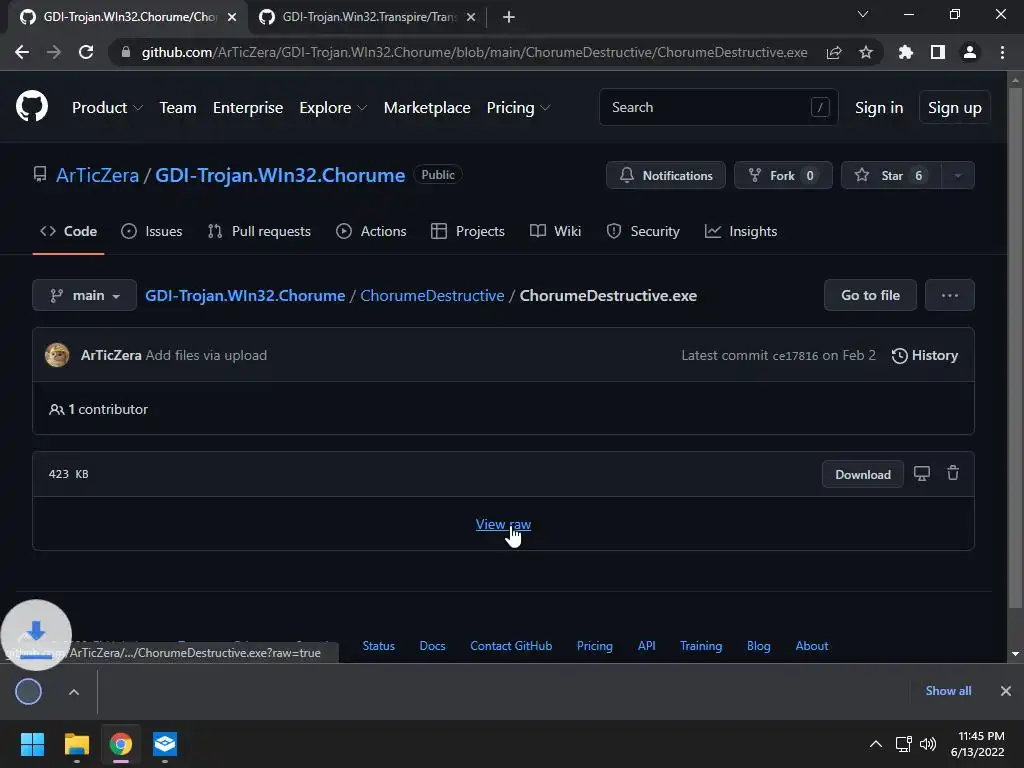
Task: Go forward using the browser forward arrow
Action: tap(54, 52)
